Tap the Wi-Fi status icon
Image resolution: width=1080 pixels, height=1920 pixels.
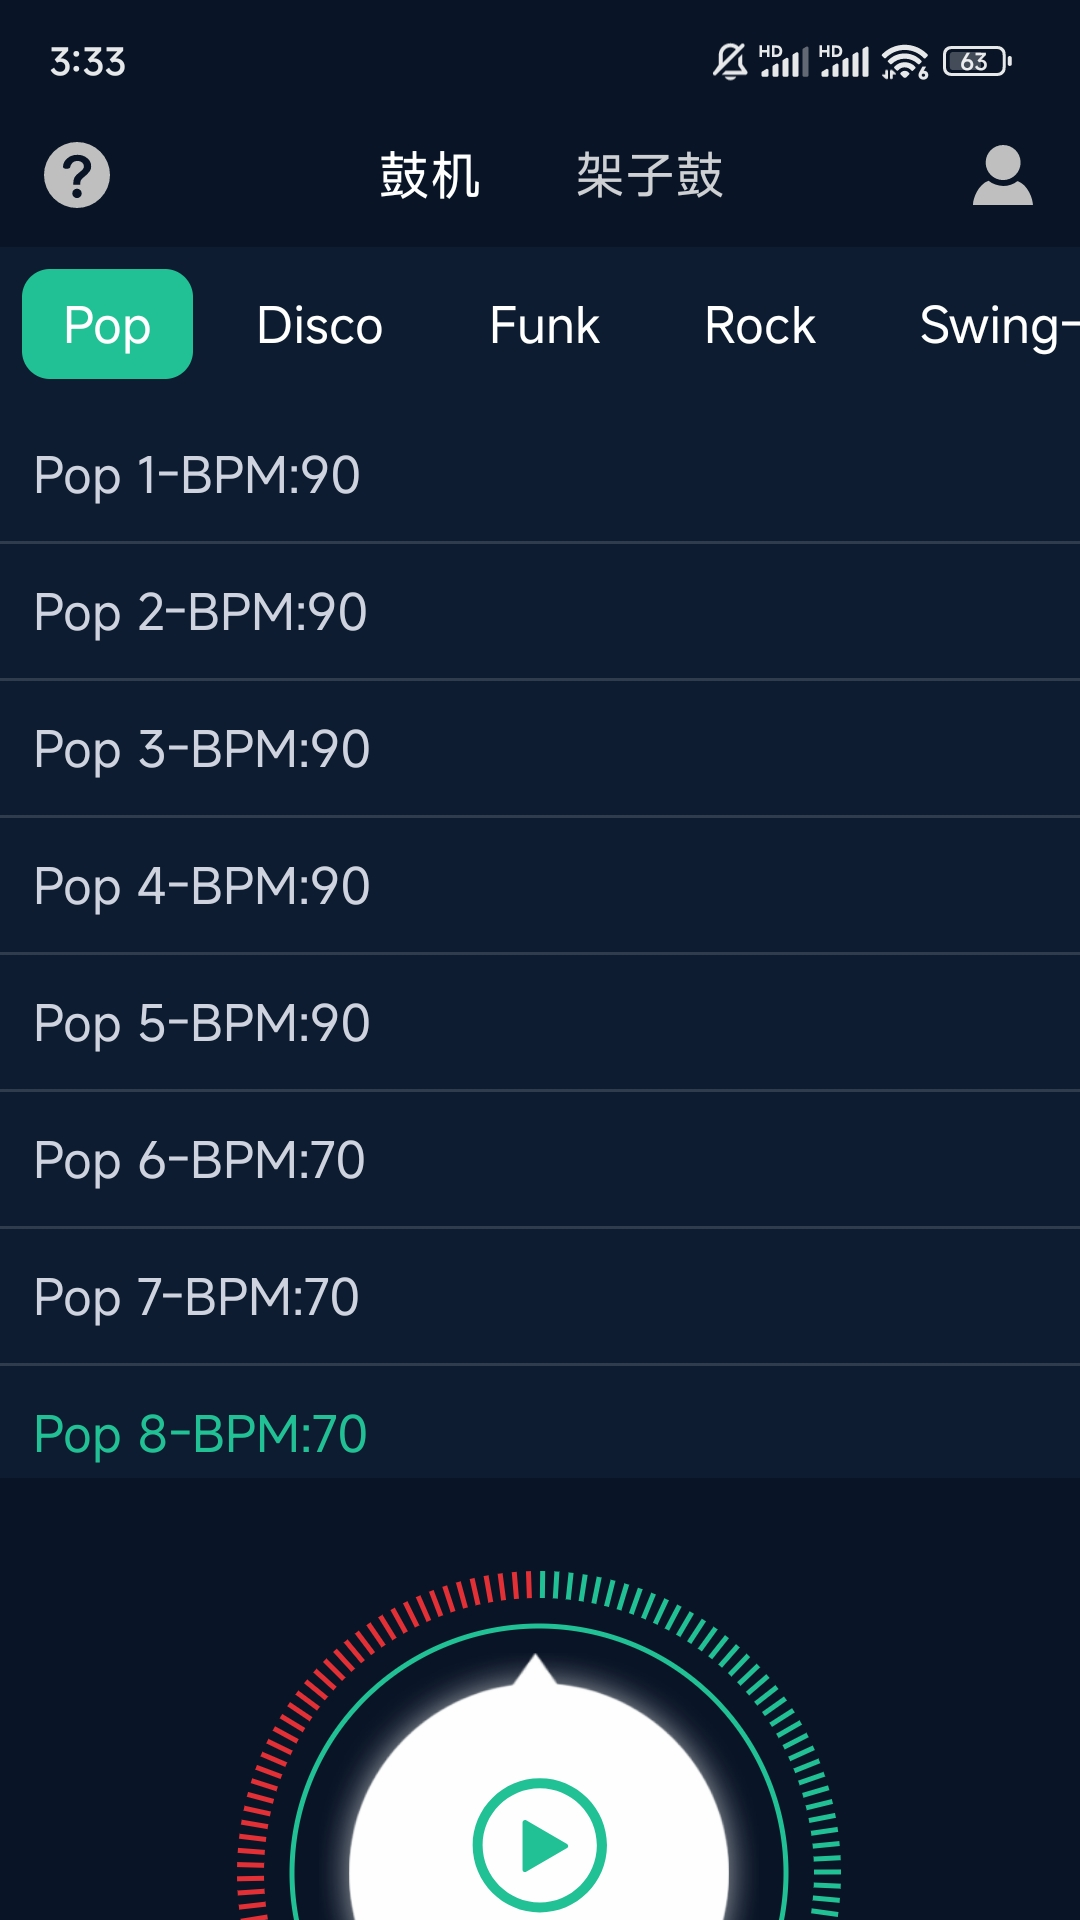[x=904, y=62]
